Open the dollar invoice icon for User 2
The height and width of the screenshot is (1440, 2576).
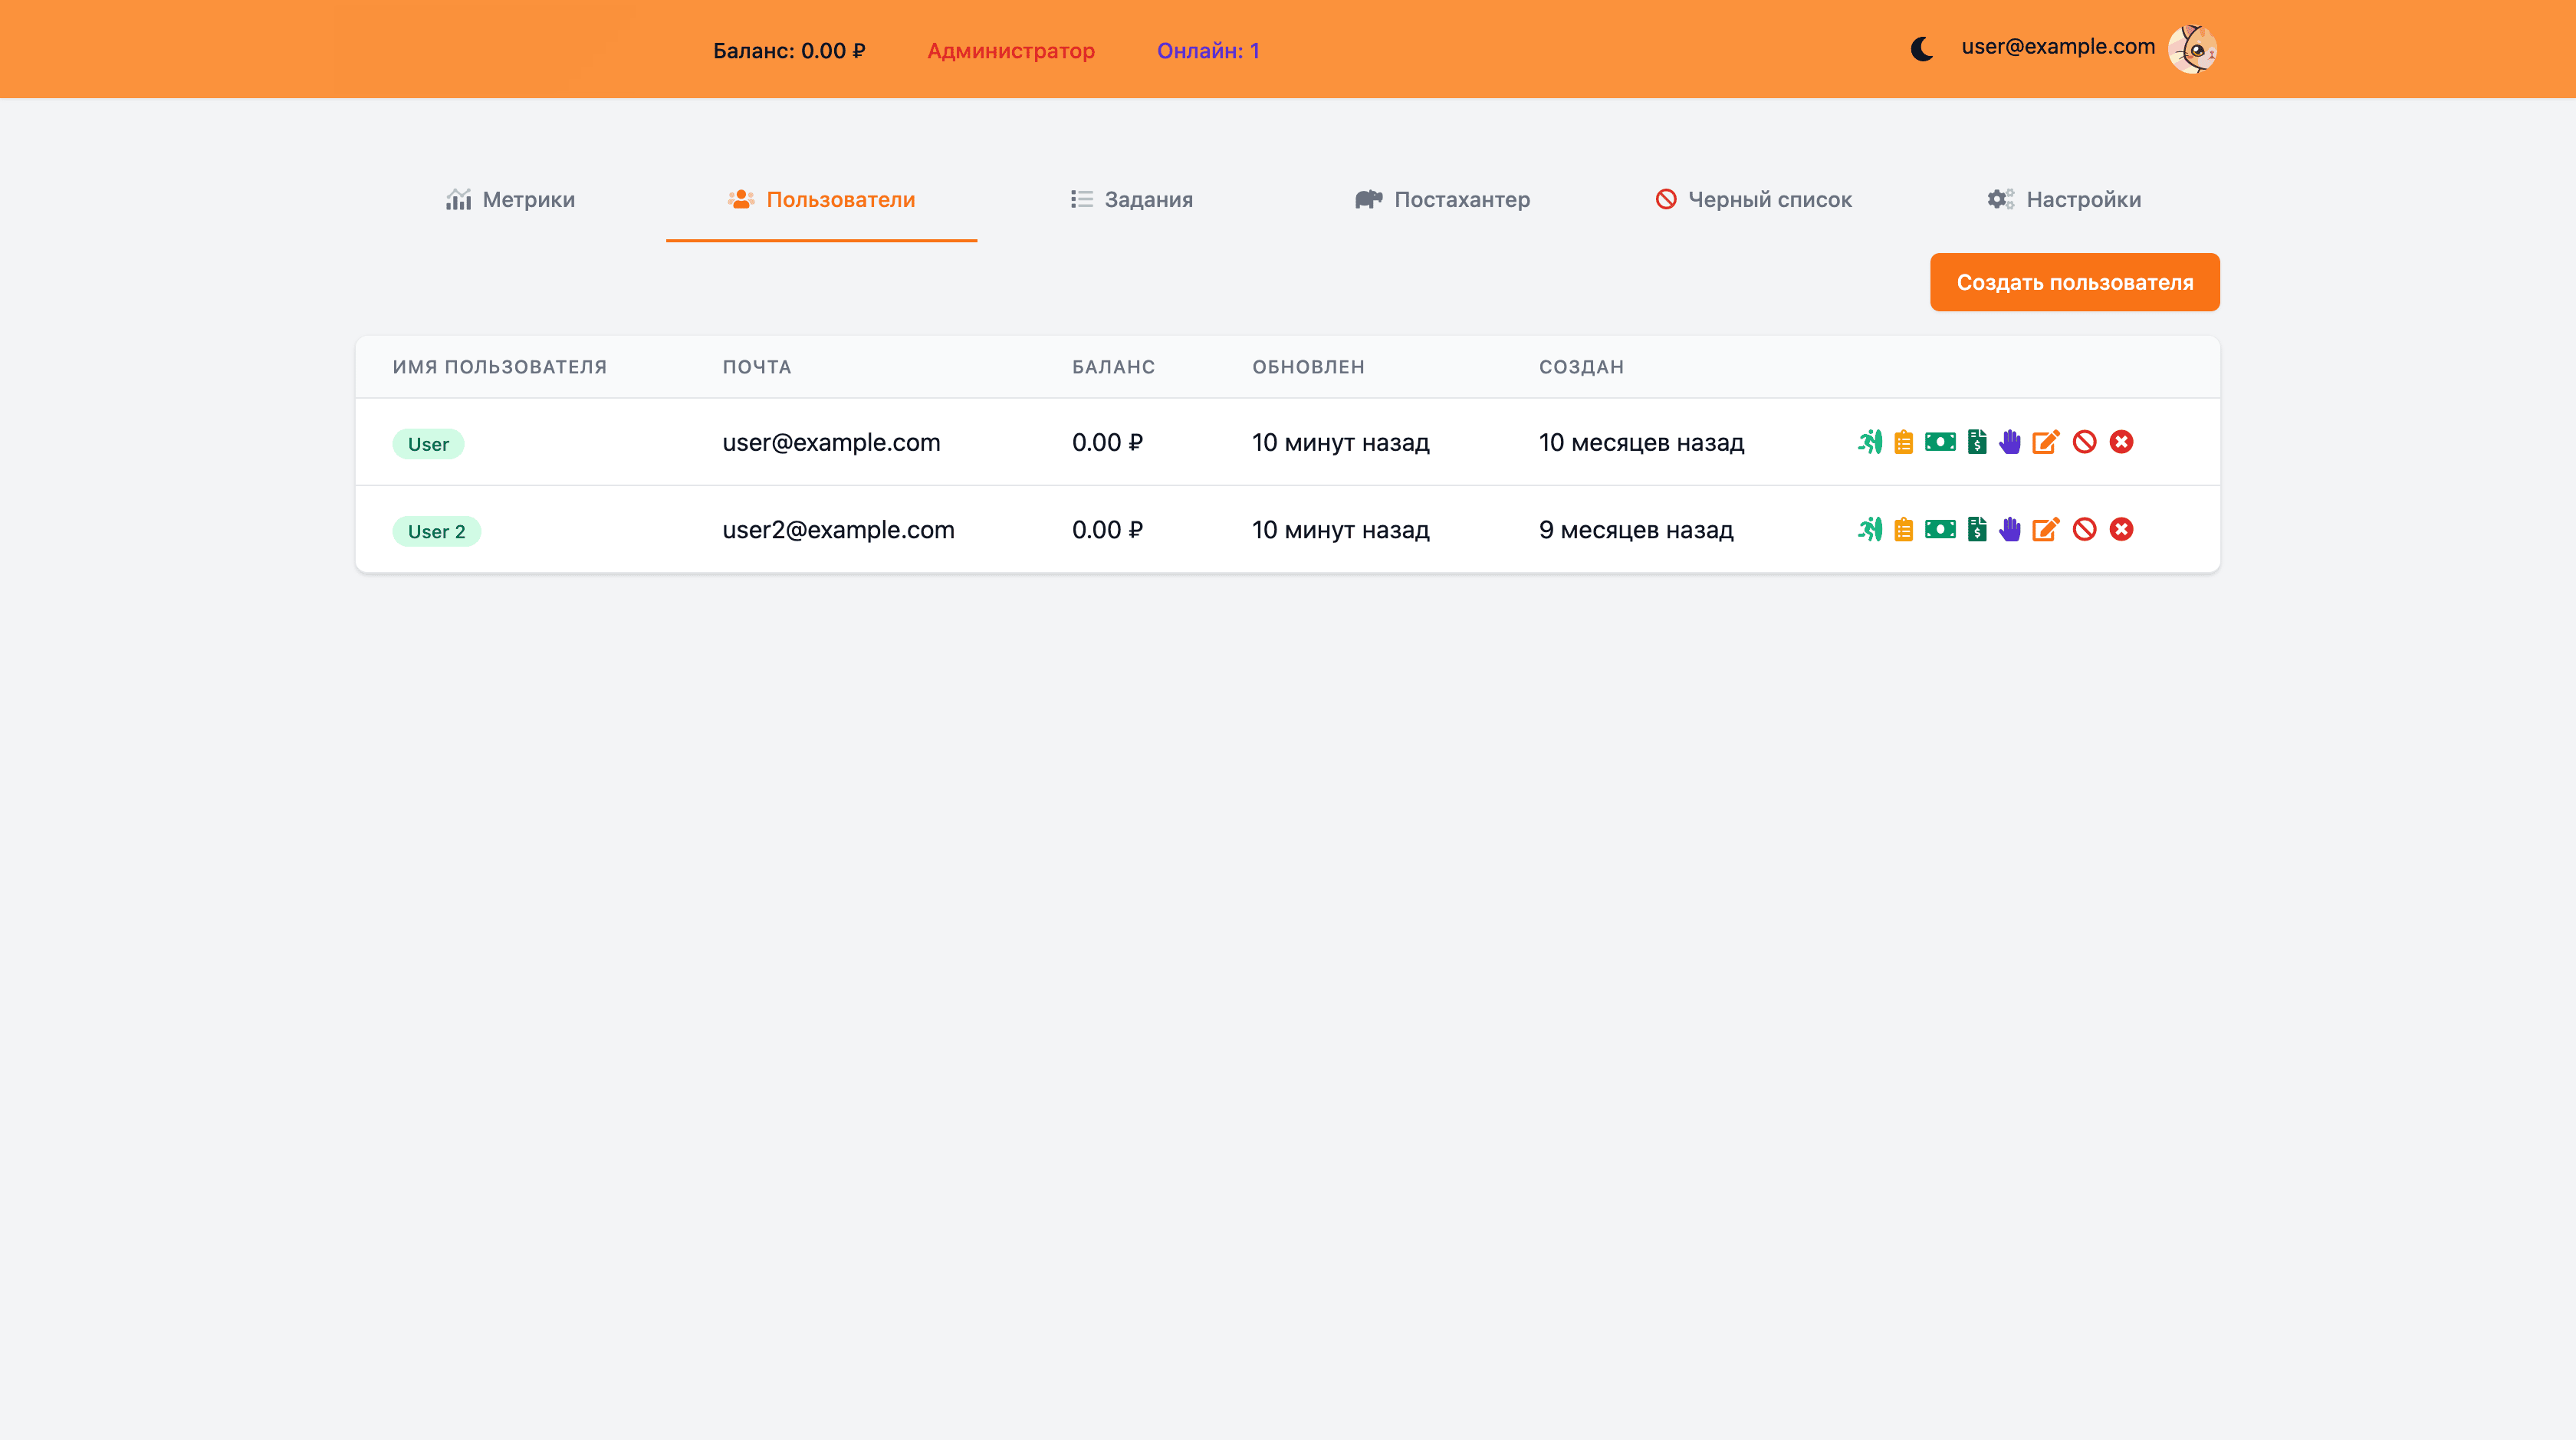1976,529
